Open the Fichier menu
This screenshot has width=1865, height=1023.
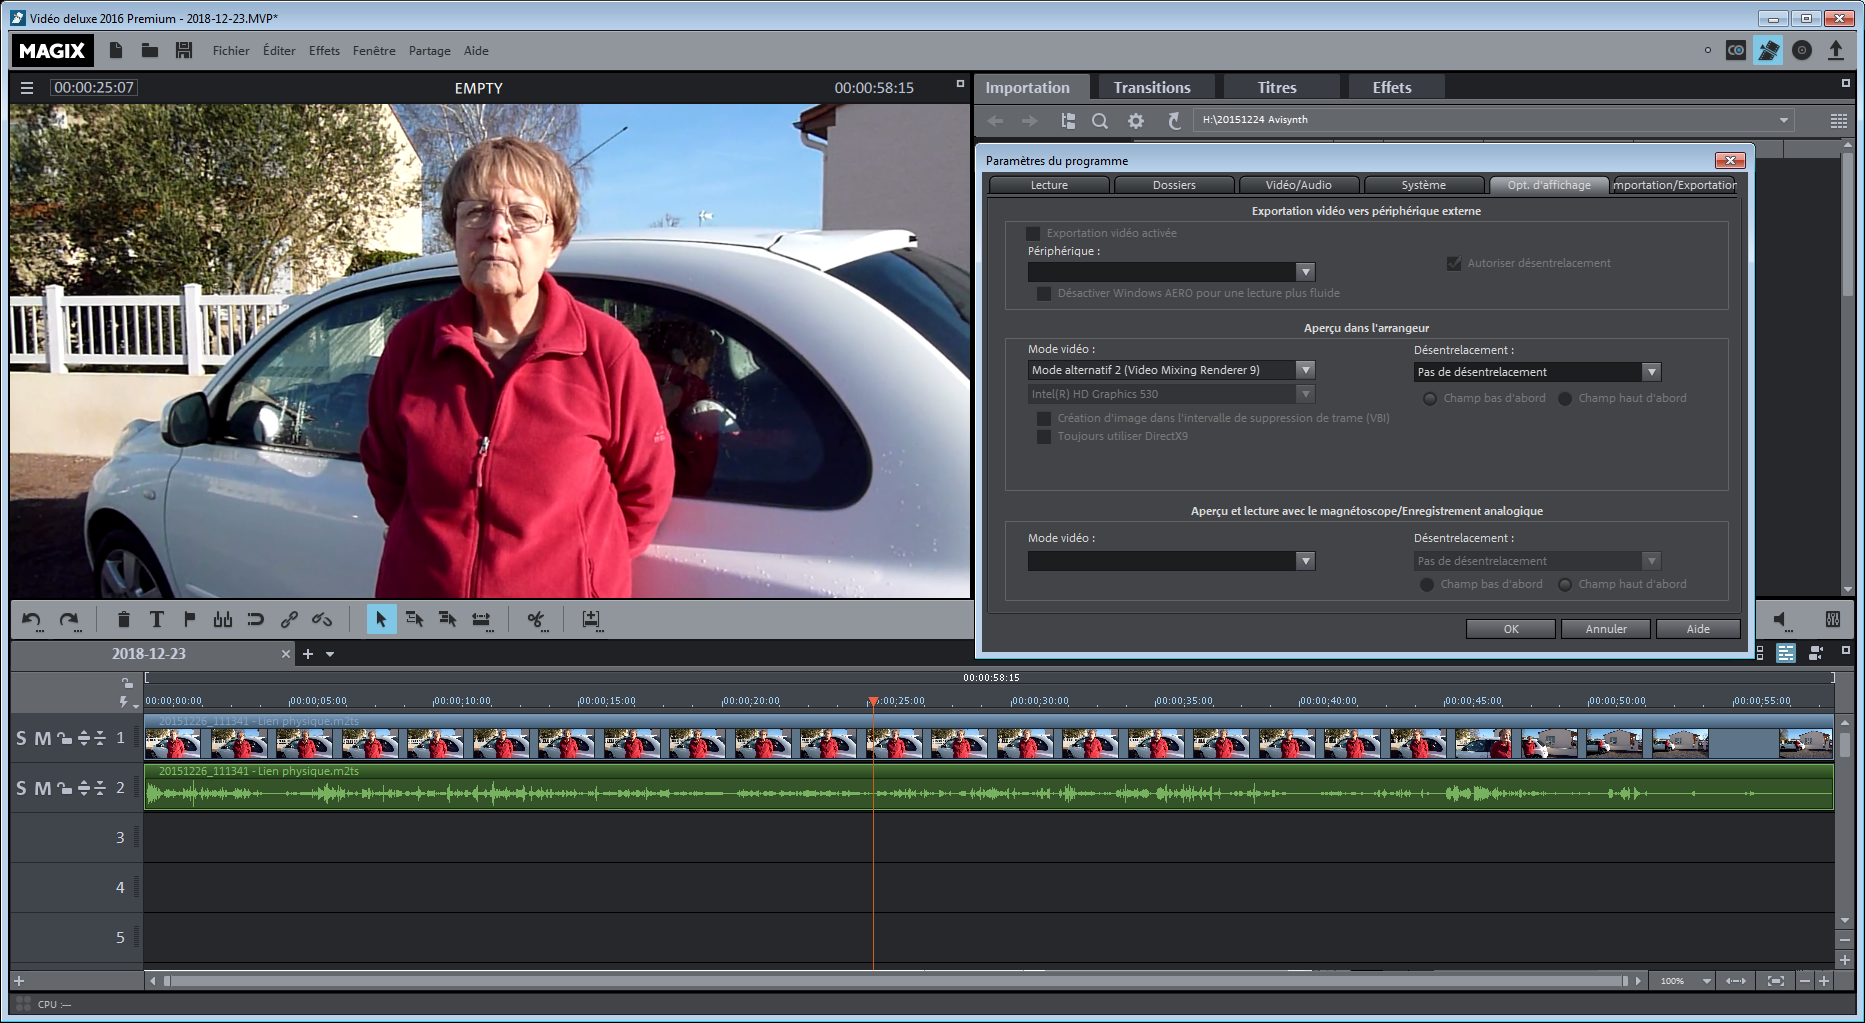231,51
